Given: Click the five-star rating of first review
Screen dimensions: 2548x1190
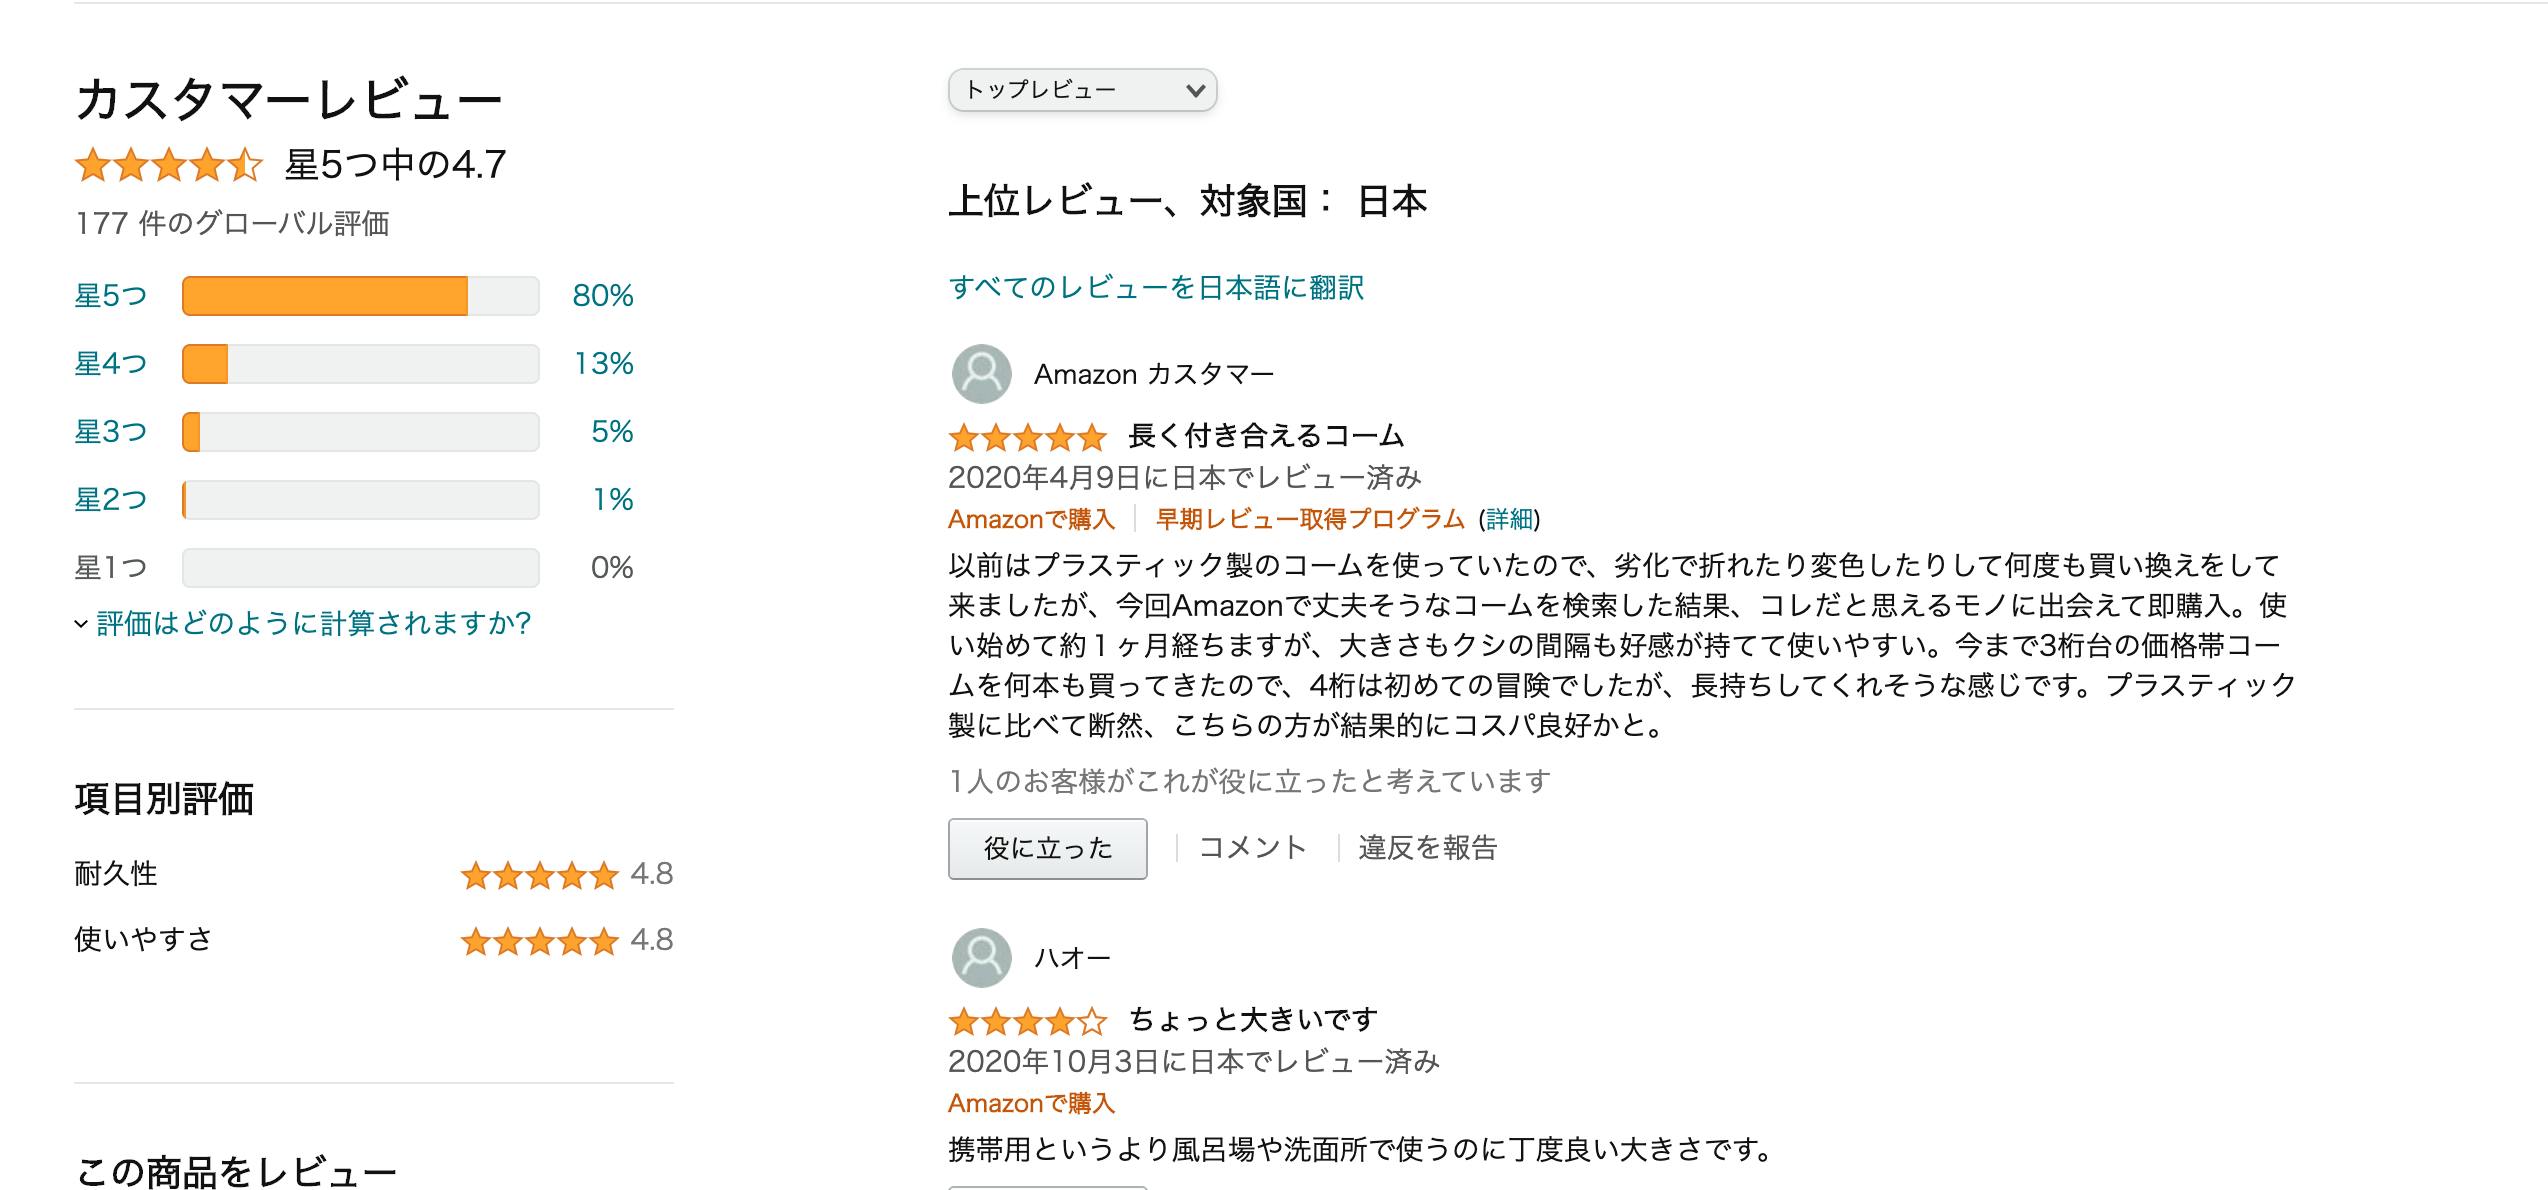Looking at the screenshot, I should point(1027,437).
